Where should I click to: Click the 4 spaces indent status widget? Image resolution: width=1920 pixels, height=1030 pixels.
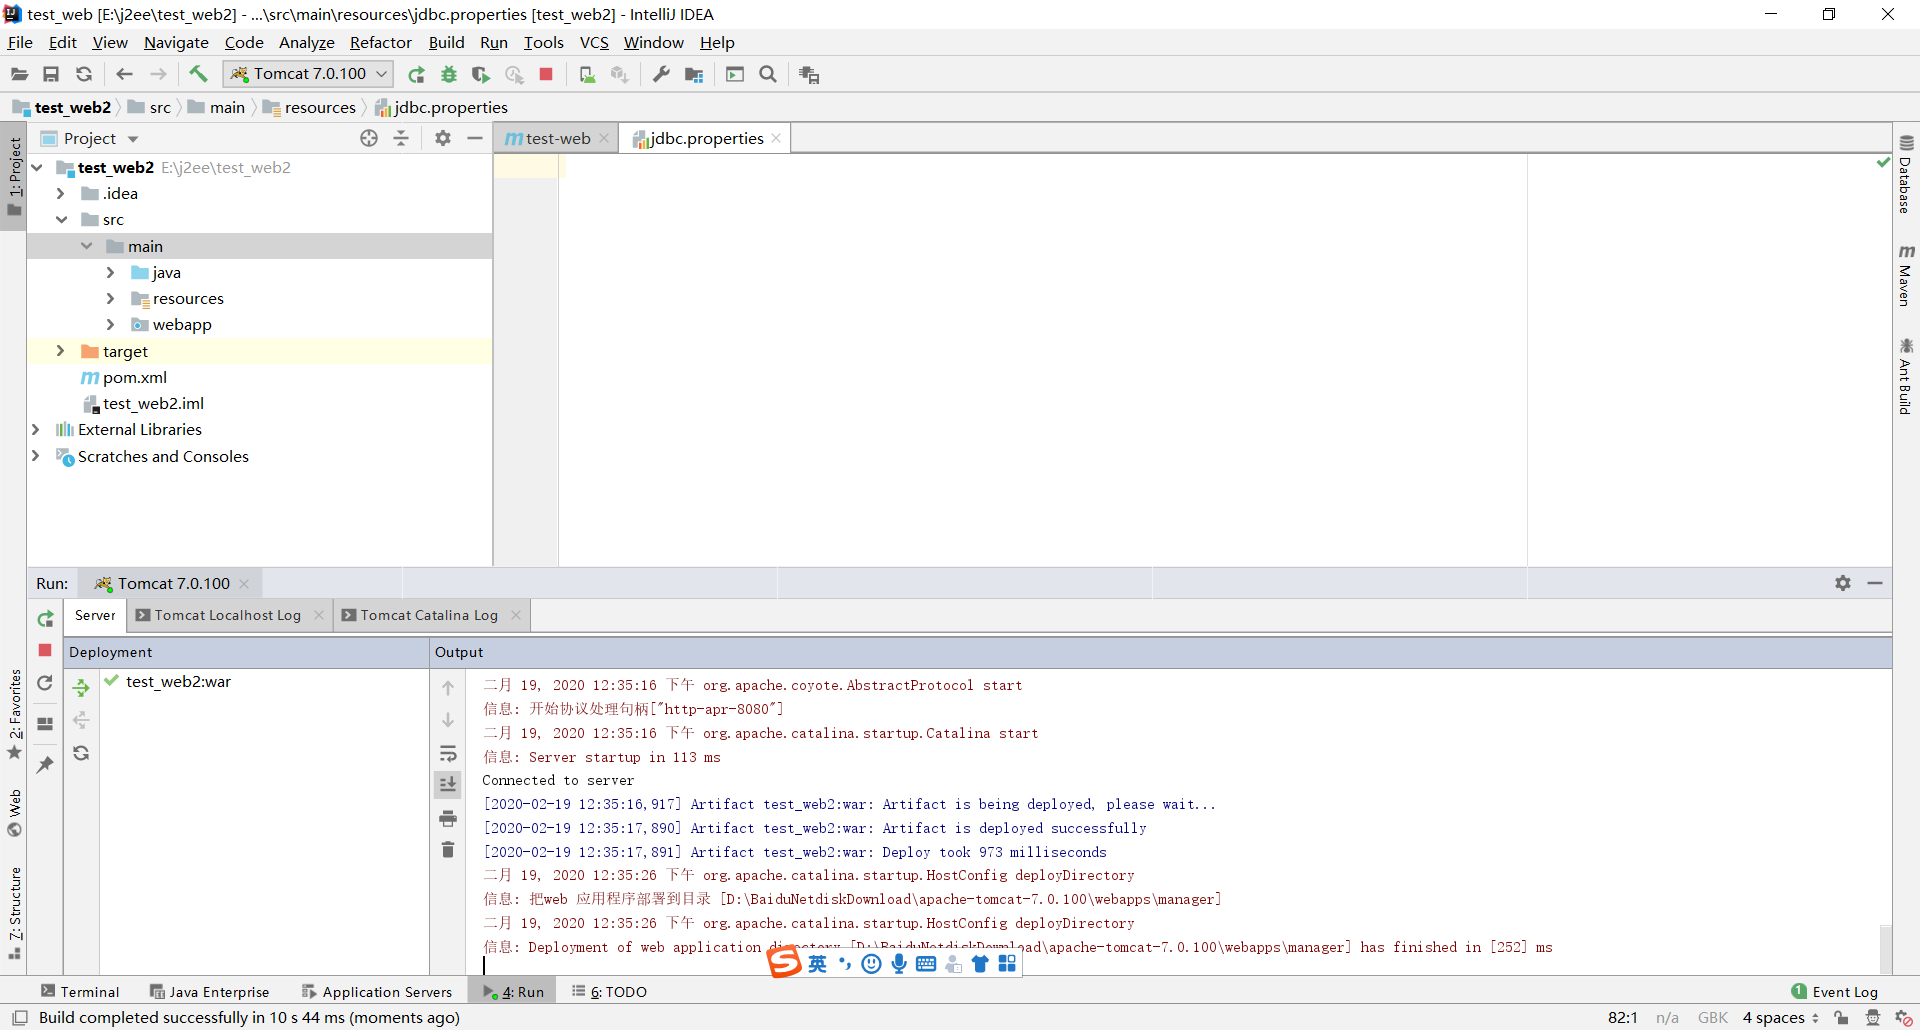1780,1018
